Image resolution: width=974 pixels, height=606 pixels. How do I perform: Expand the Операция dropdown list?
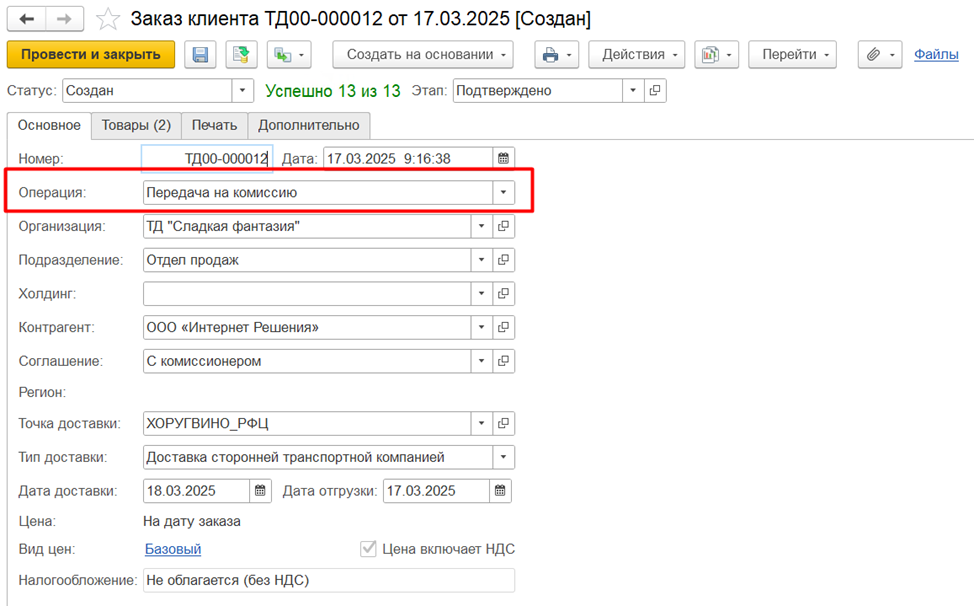point(504,193)
